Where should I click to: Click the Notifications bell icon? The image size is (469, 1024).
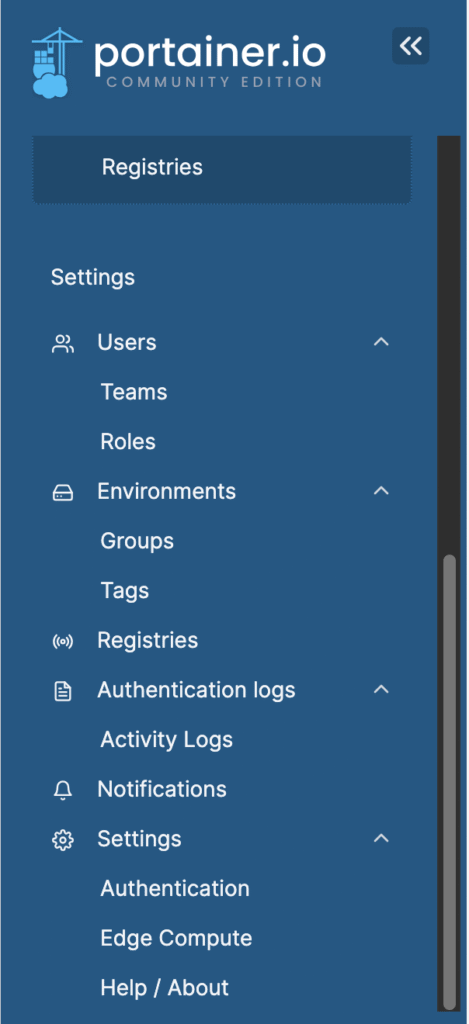pyautogui.click(x=63, y=790)
